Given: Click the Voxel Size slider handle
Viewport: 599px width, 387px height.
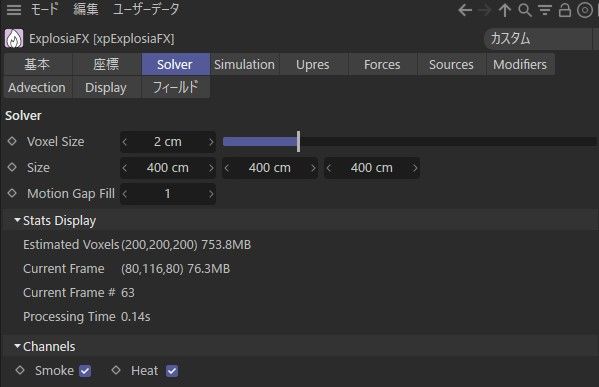Looking at the screenshot, I should [298, 141].
